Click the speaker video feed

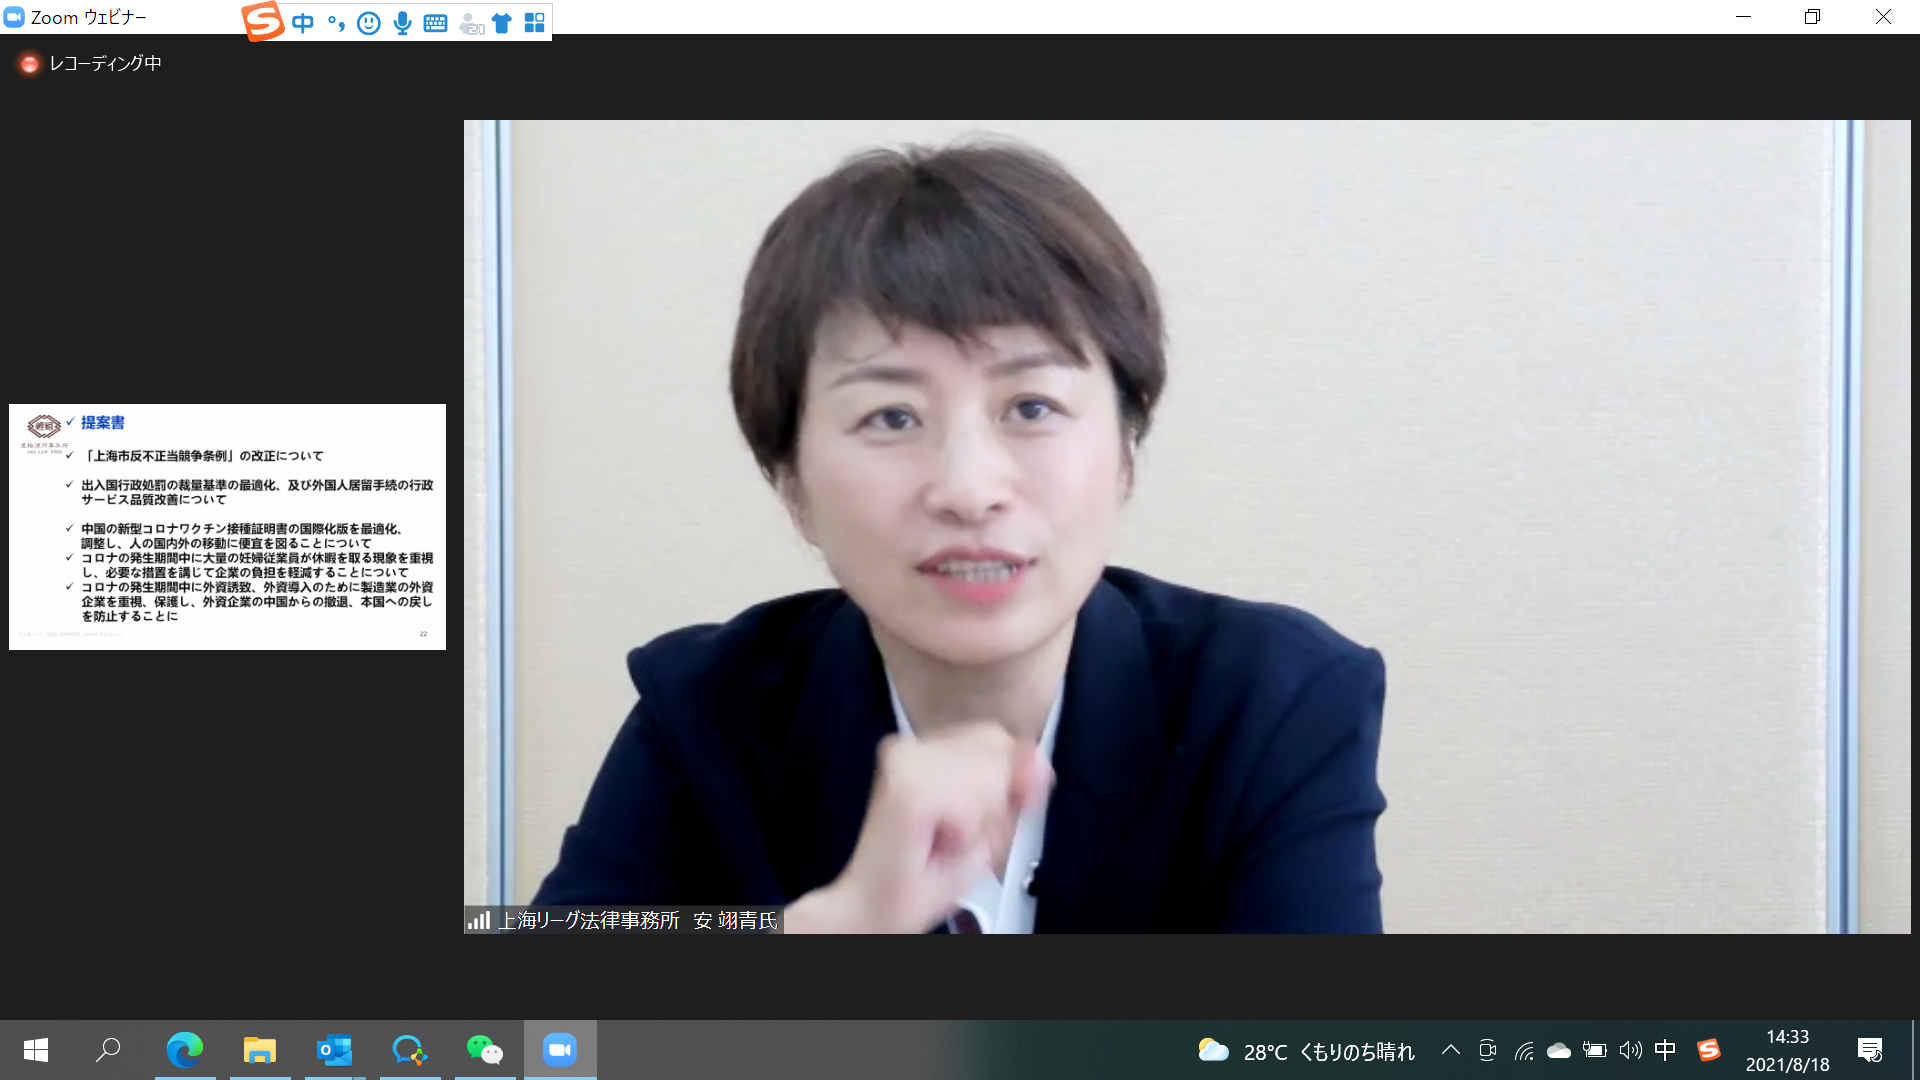[1187, 527]
